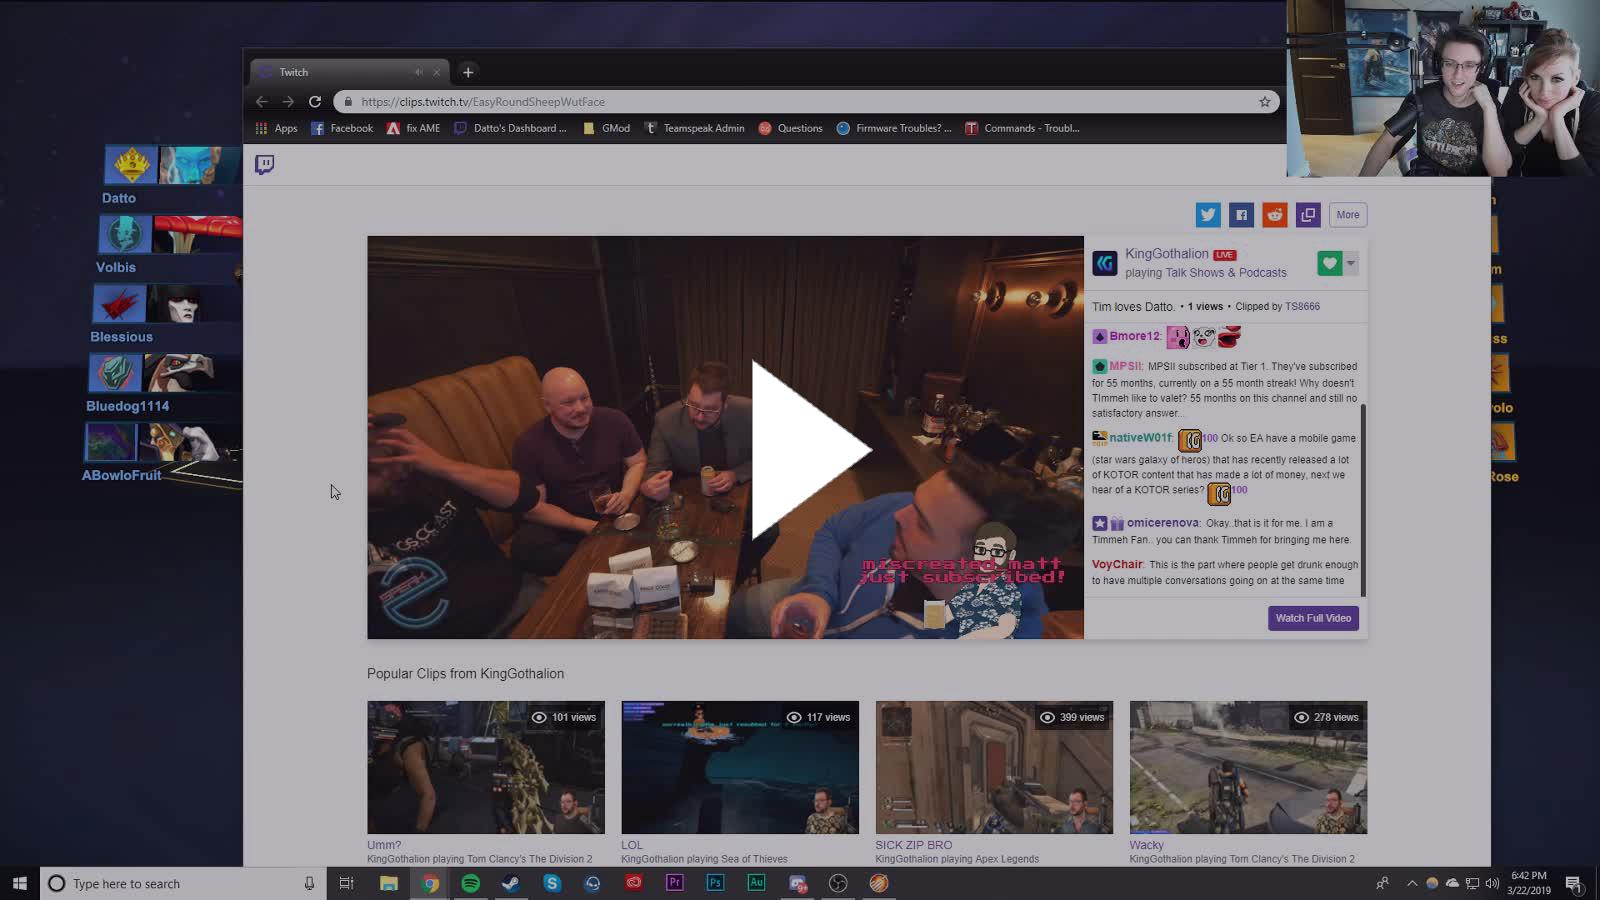1600x900 pixels.
Task: Open clipper TS8666's profile
Action: pos(1302,307)
